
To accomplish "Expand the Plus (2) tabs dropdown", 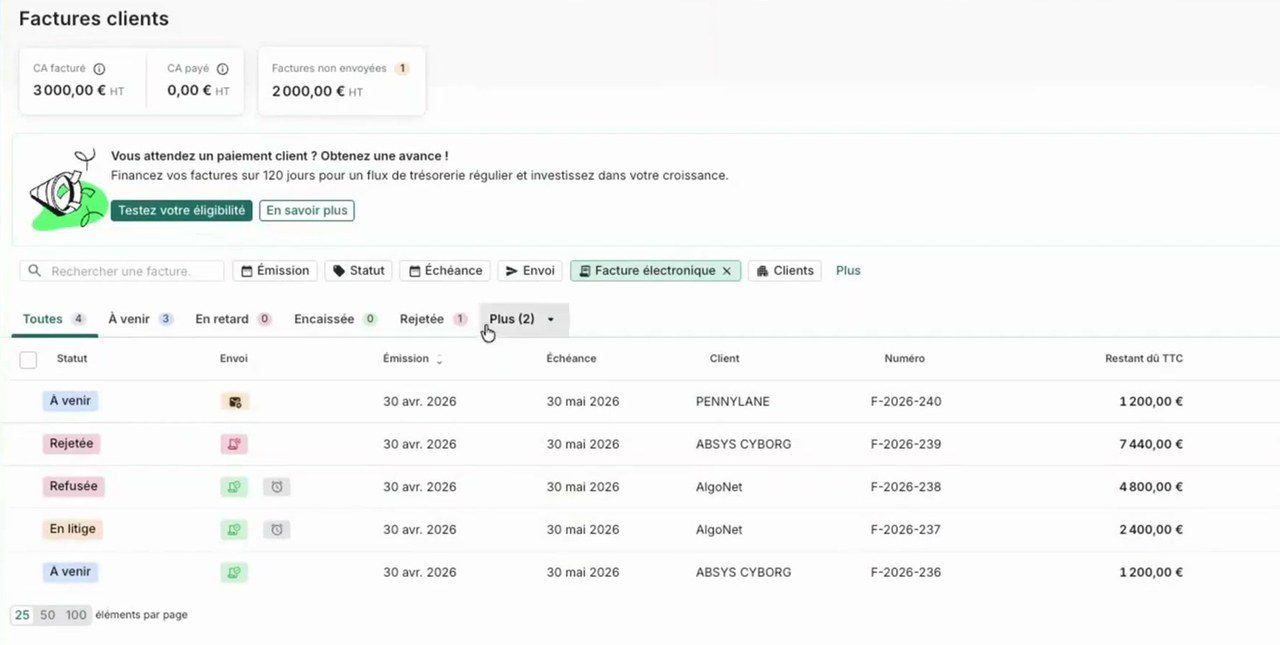I will click(x=524, y=319).
